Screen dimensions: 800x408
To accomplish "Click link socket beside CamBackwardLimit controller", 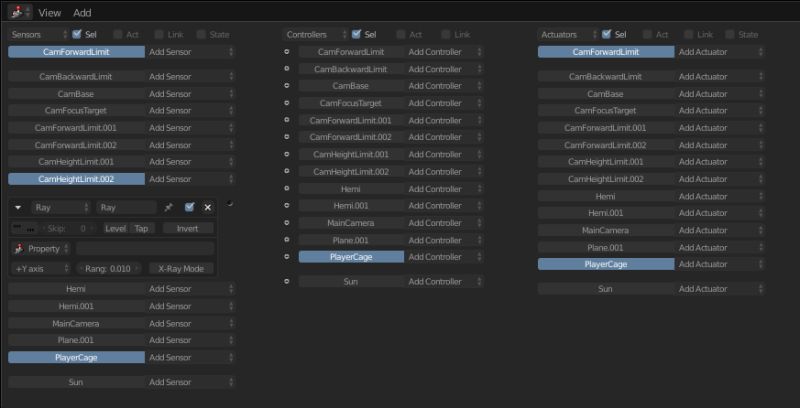I will point(286,68).
